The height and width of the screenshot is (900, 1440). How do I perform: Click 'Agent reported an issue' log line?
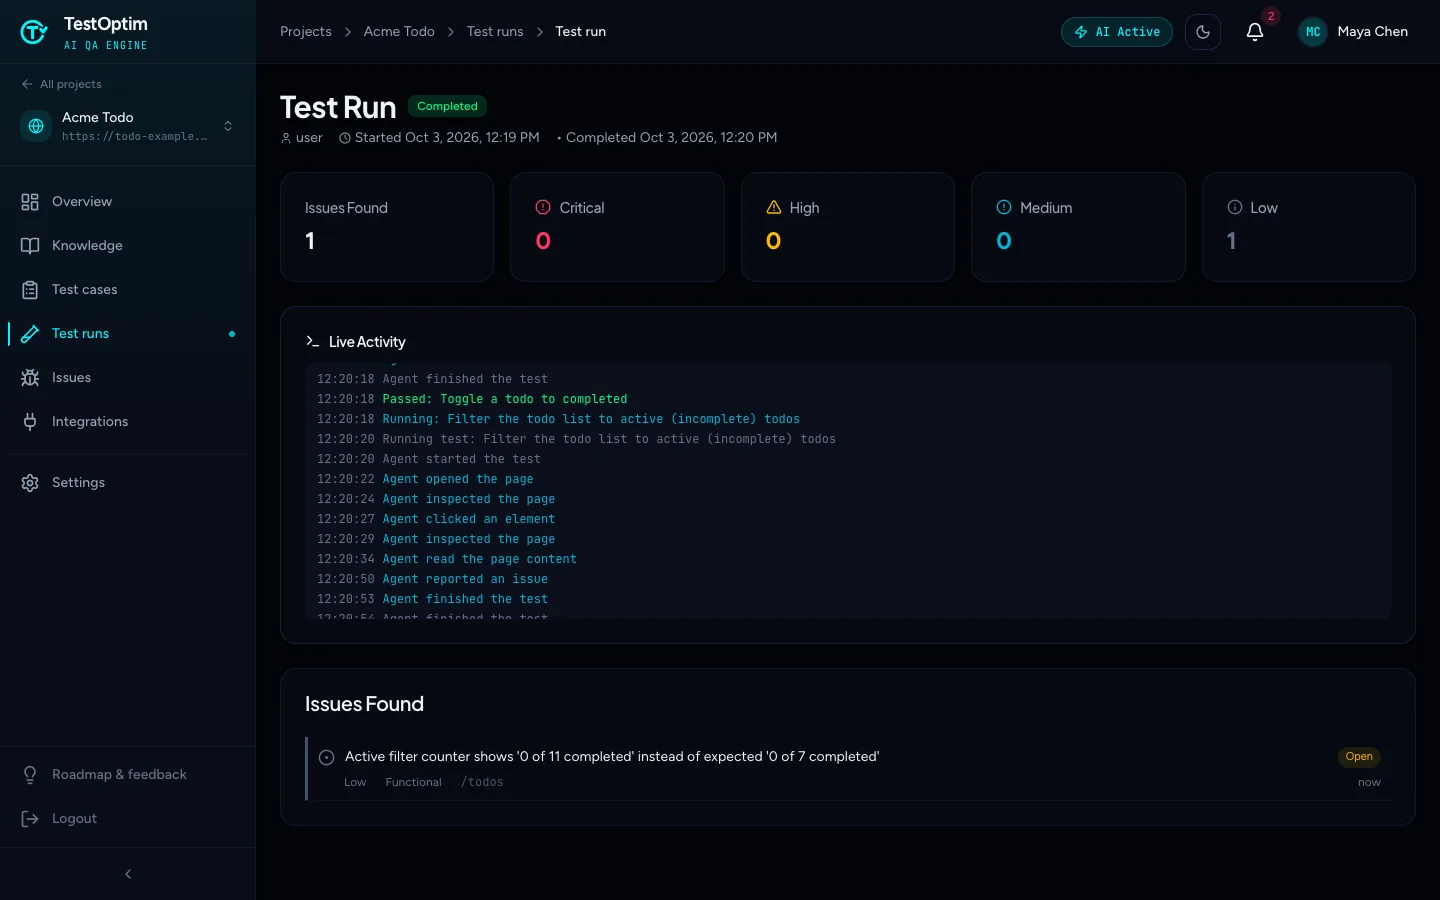coord(465,579)
